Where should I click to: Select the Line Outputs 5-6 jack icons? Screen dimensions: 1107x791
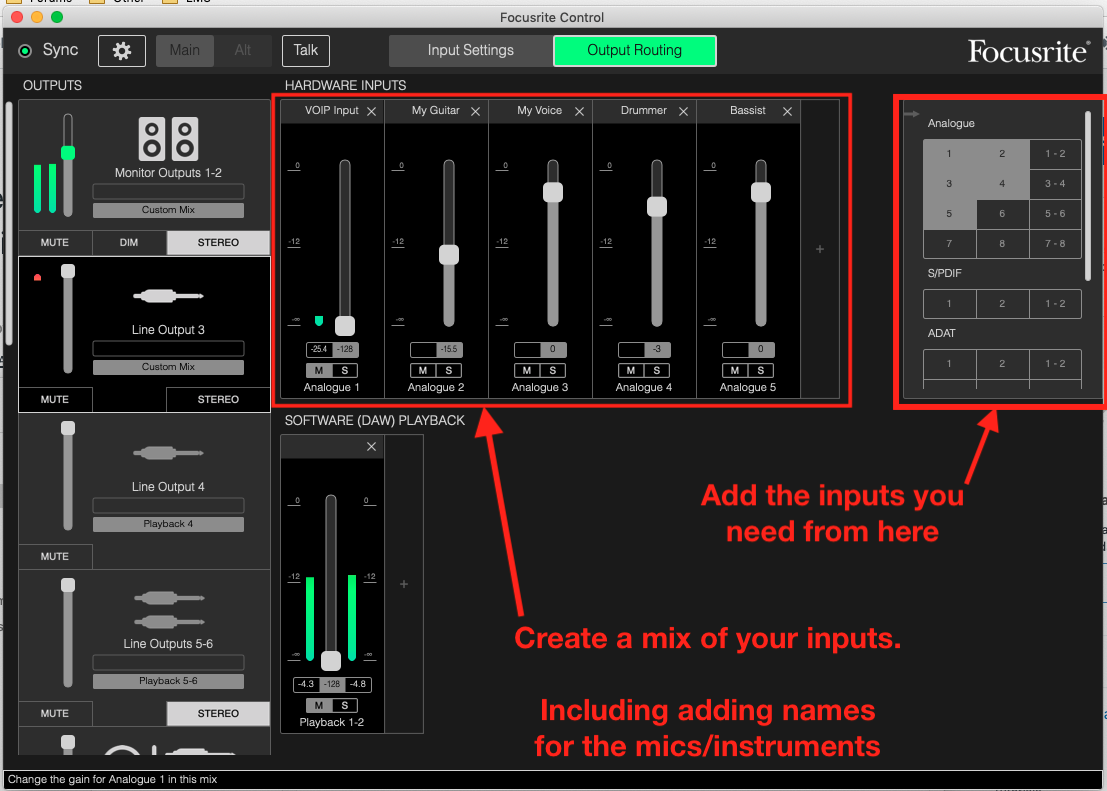pos(168,609)
